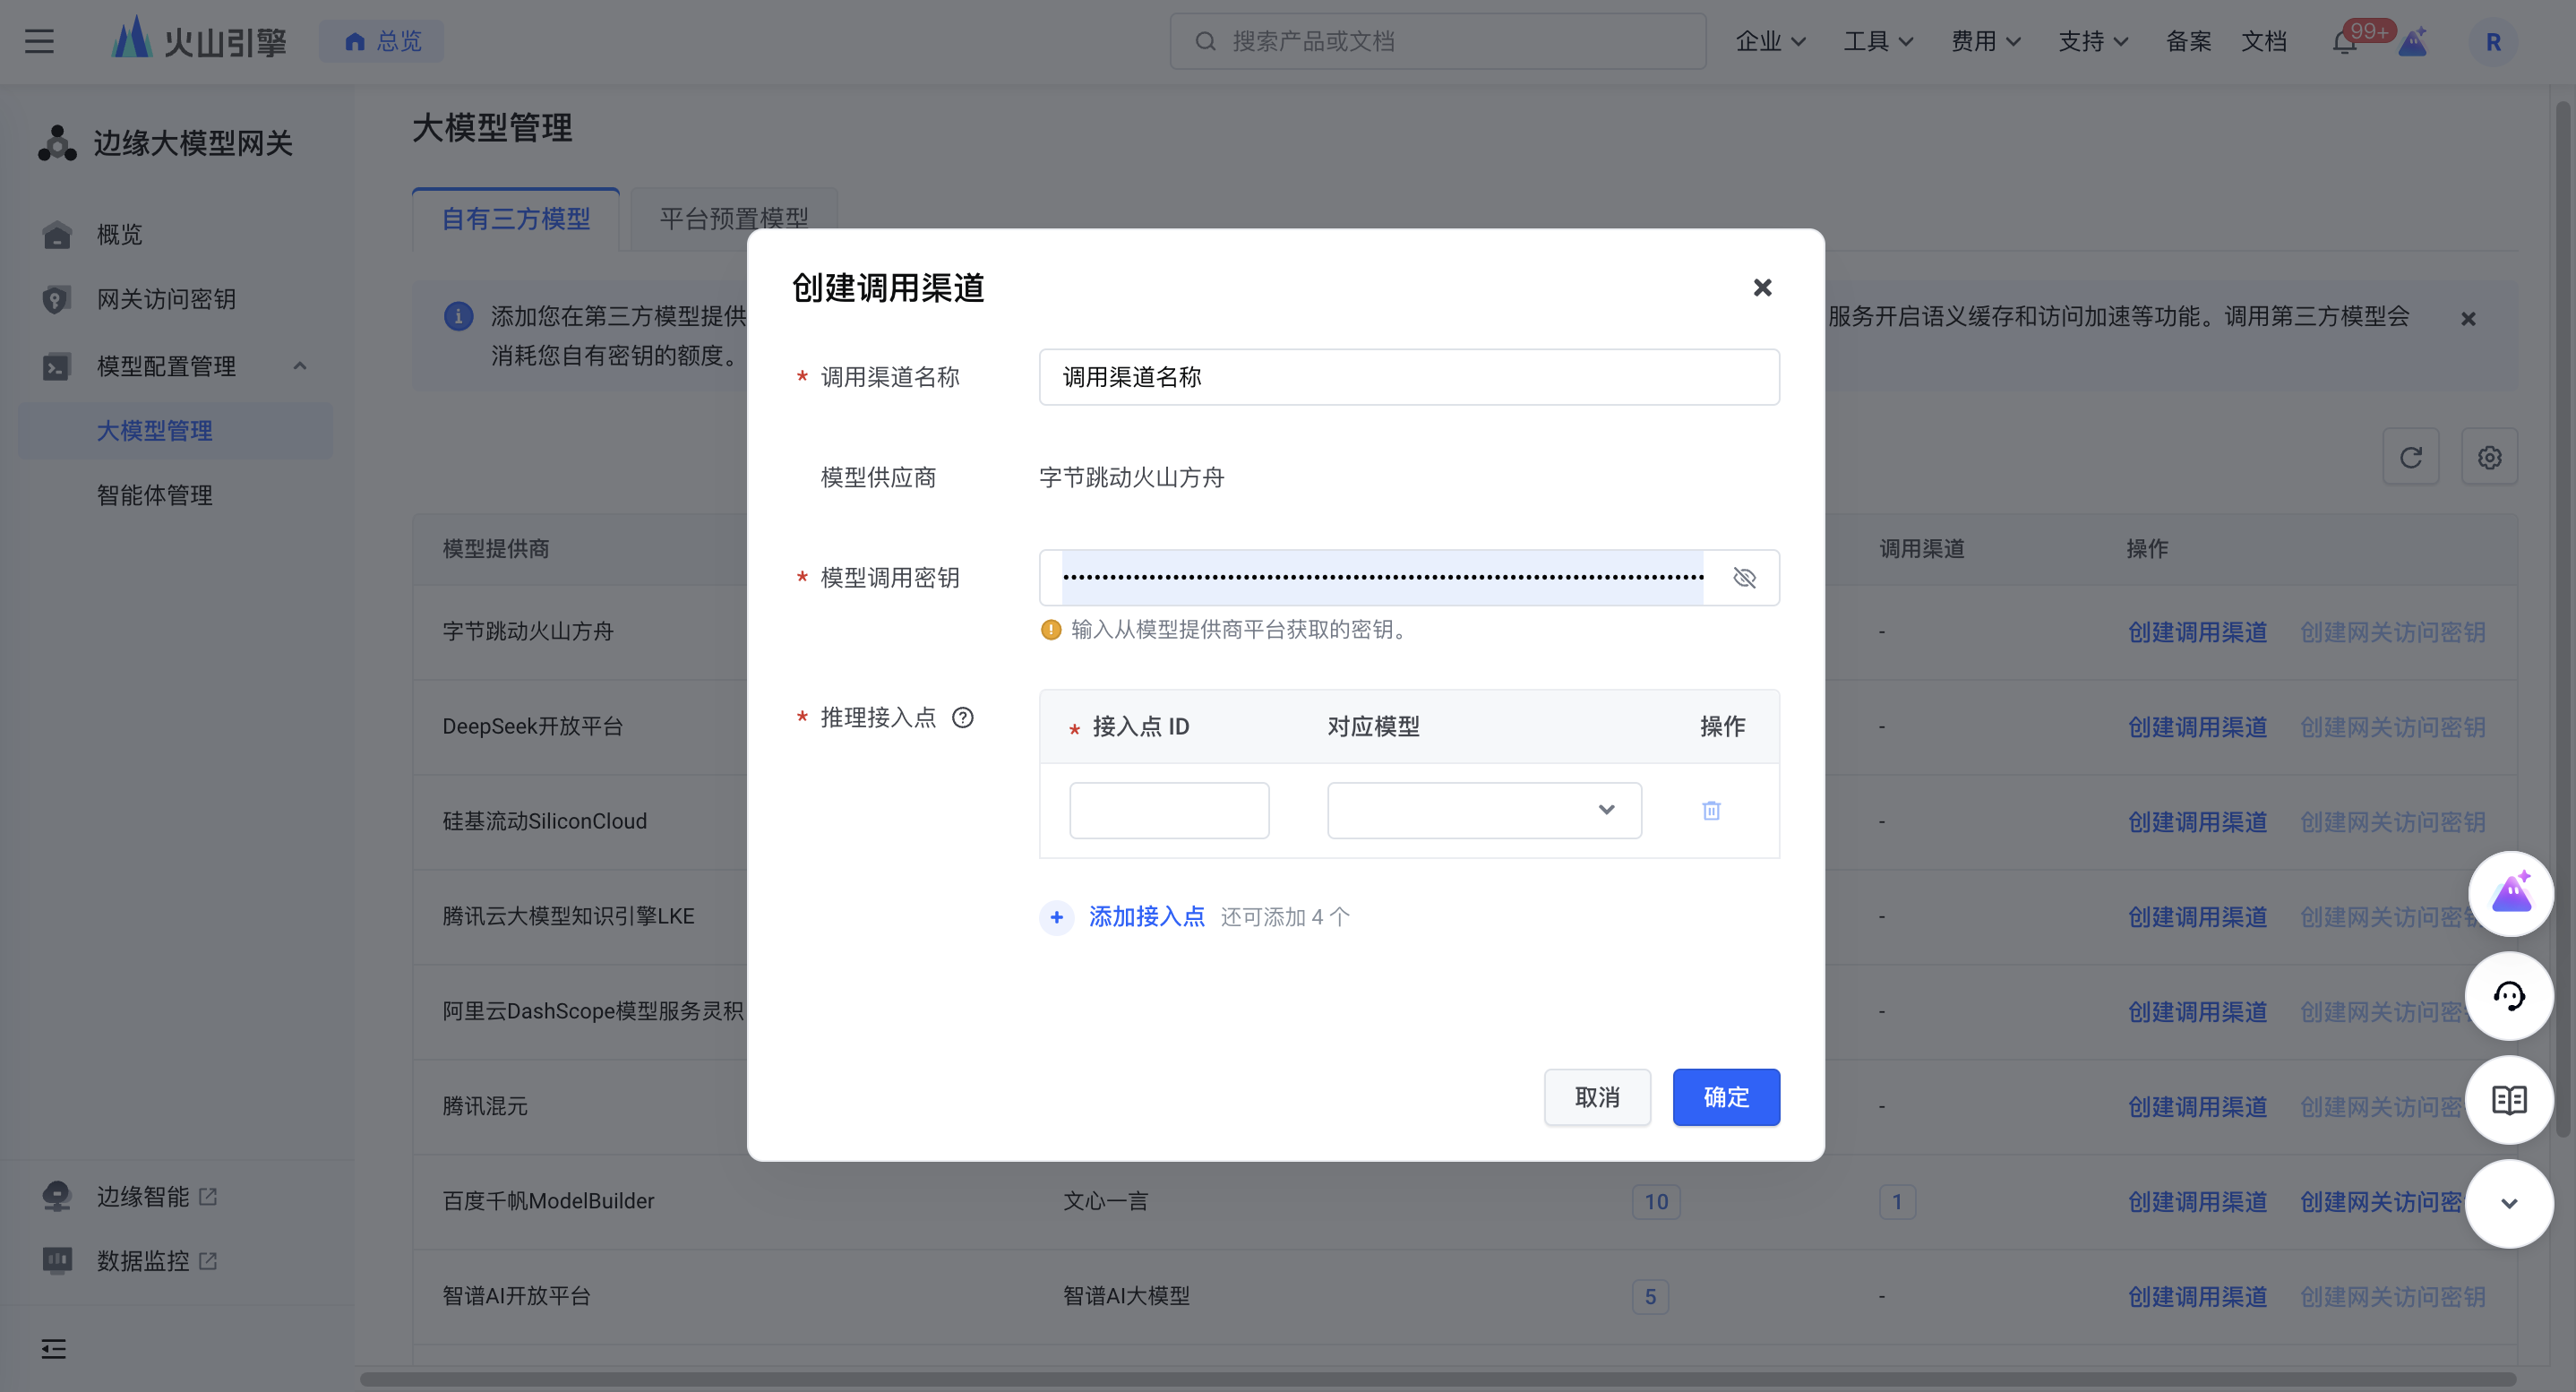Delete the endpoint row with trash icon
Image resolution: width=2576 pixels, height=1392 pixels.
coord(1711,810)
